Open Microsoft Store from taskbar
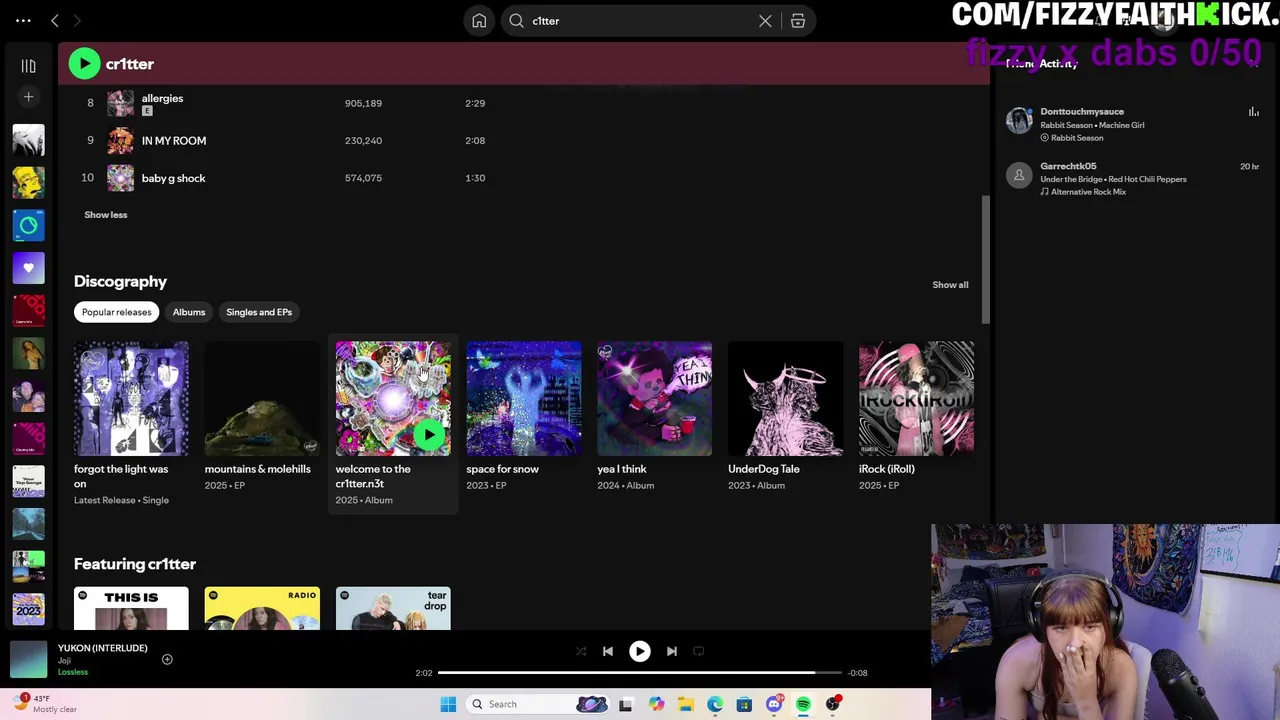The height and width of the screenshot is (720, 1280). click(x=744, y=704)
